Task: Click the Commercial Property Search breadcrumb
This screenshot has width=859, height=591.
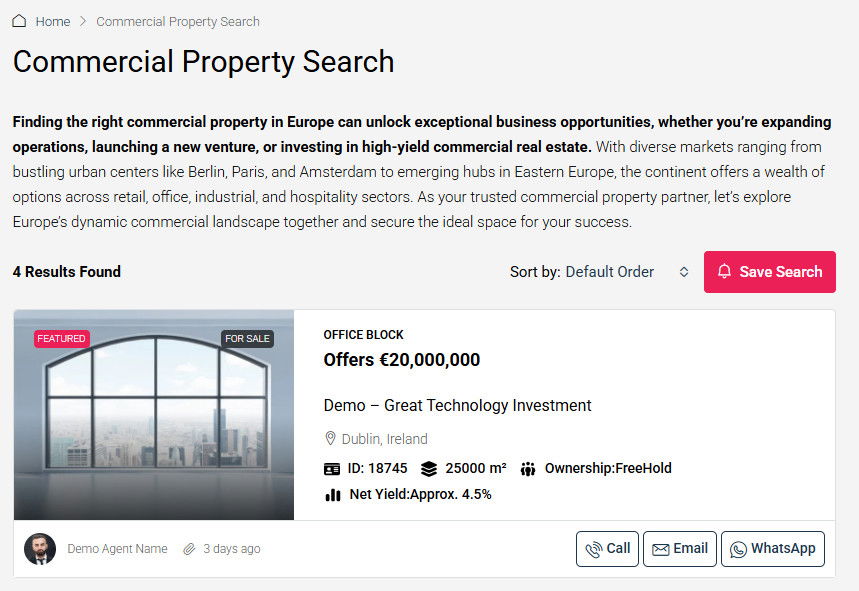Action: point(178,21)
